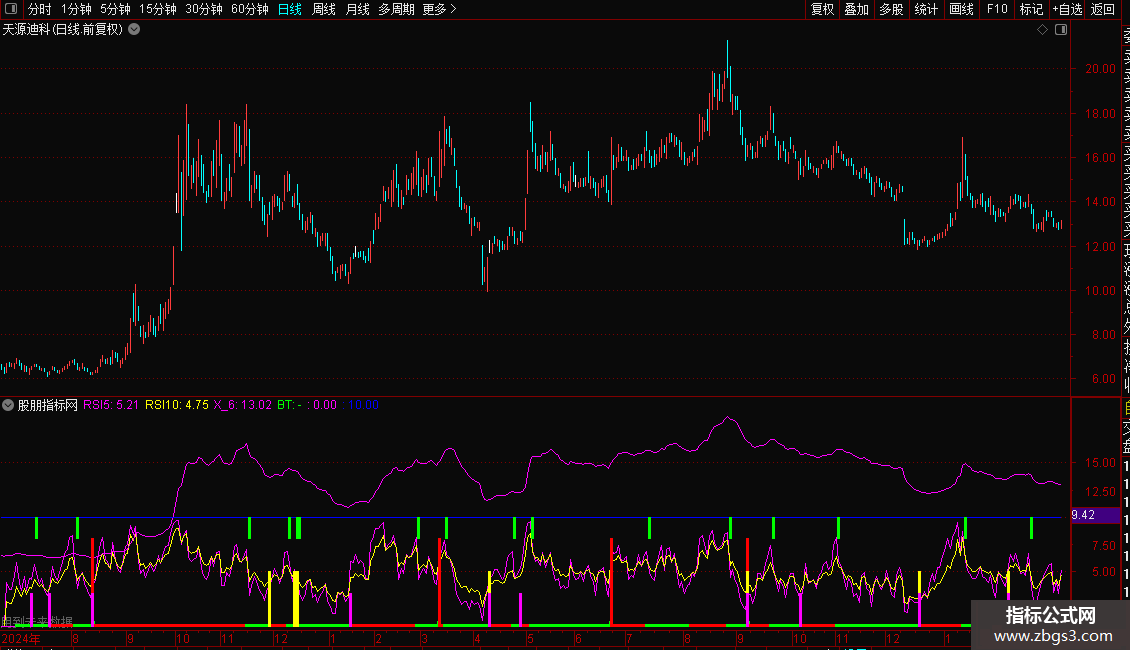This screenshot has height=650, width=1130.
Task: Toggle the side panel icon beside the diamond
Action: click(1061, 29)
